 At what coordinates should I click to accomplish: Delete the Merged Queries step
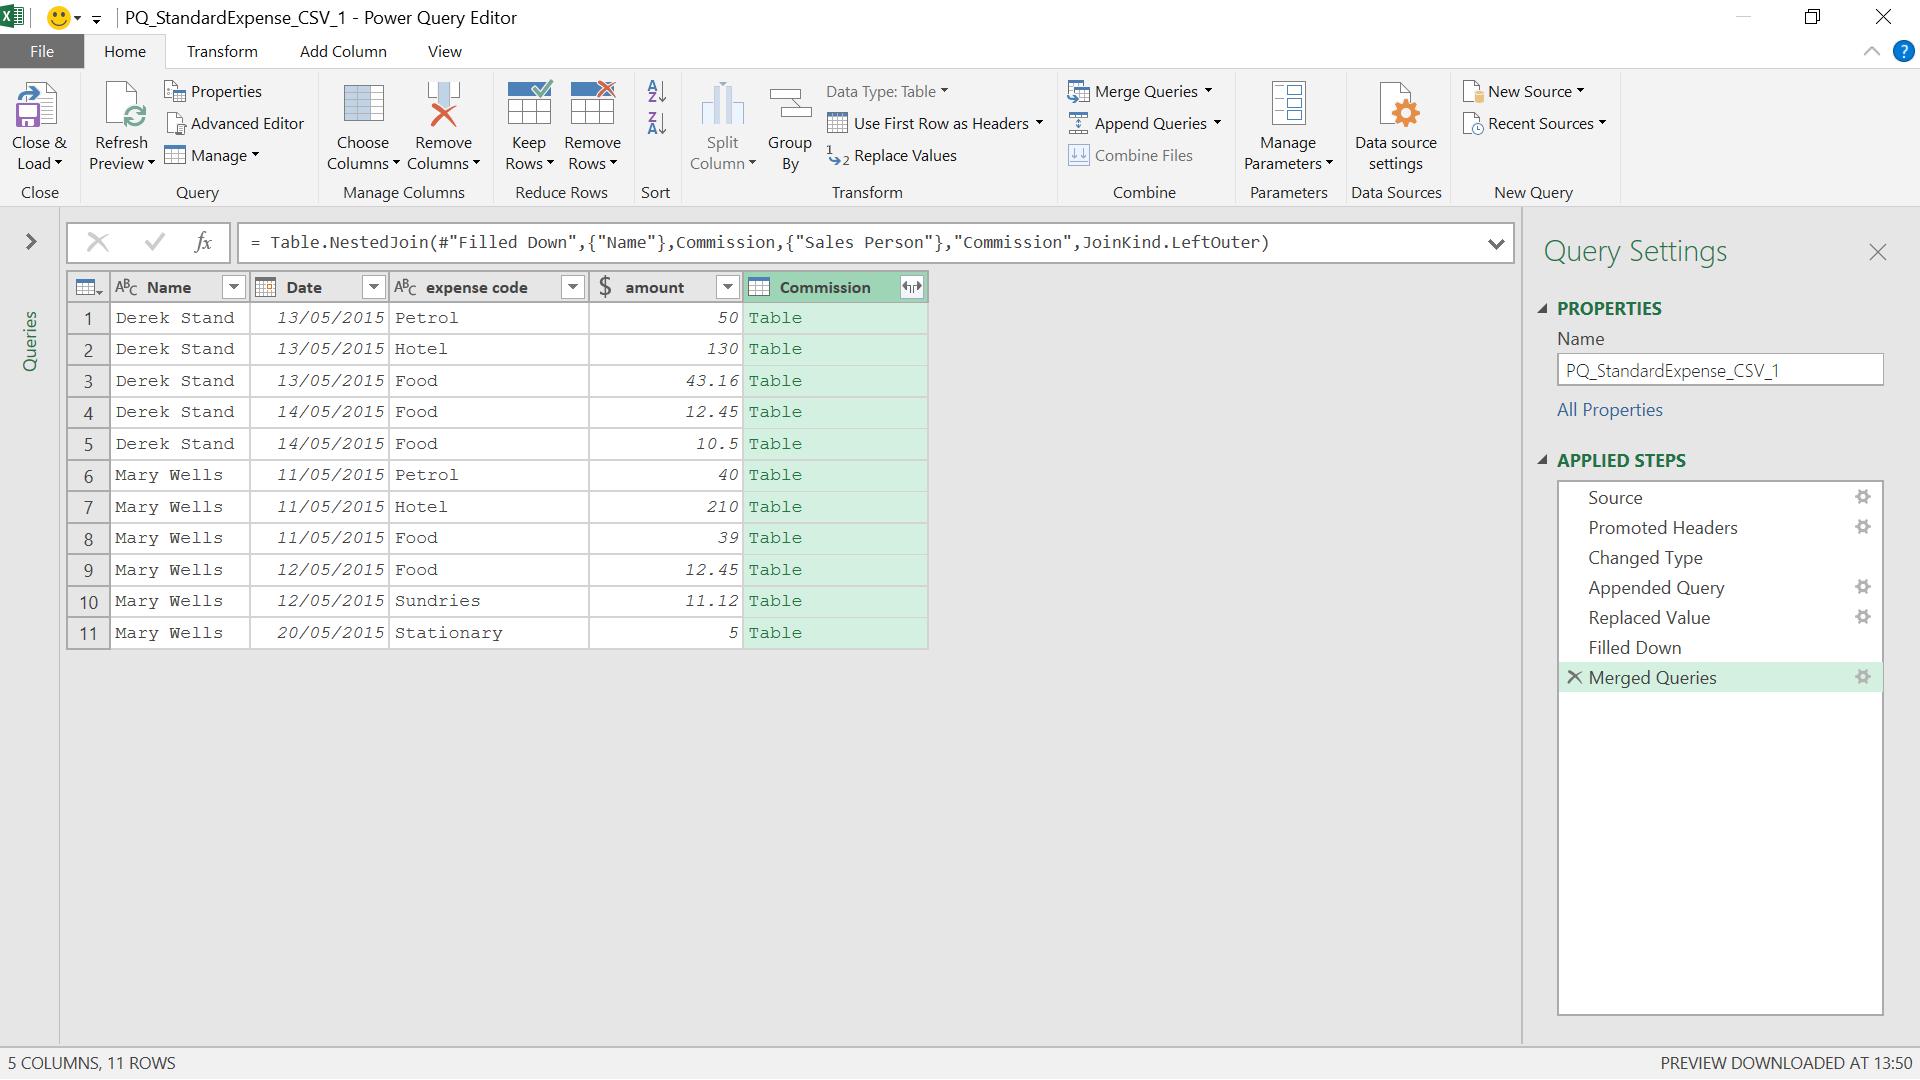1574,678
